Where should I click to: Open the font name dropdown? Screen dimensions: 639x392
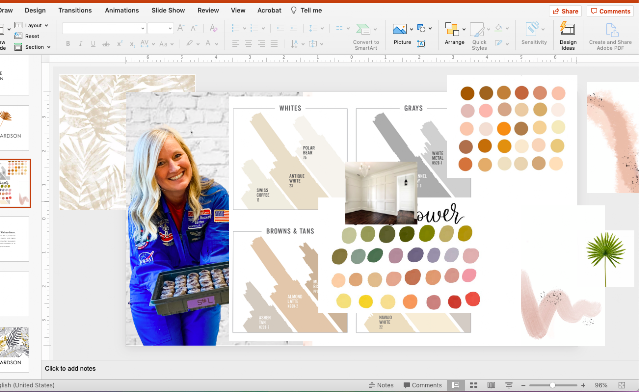(x=143, y=28)
